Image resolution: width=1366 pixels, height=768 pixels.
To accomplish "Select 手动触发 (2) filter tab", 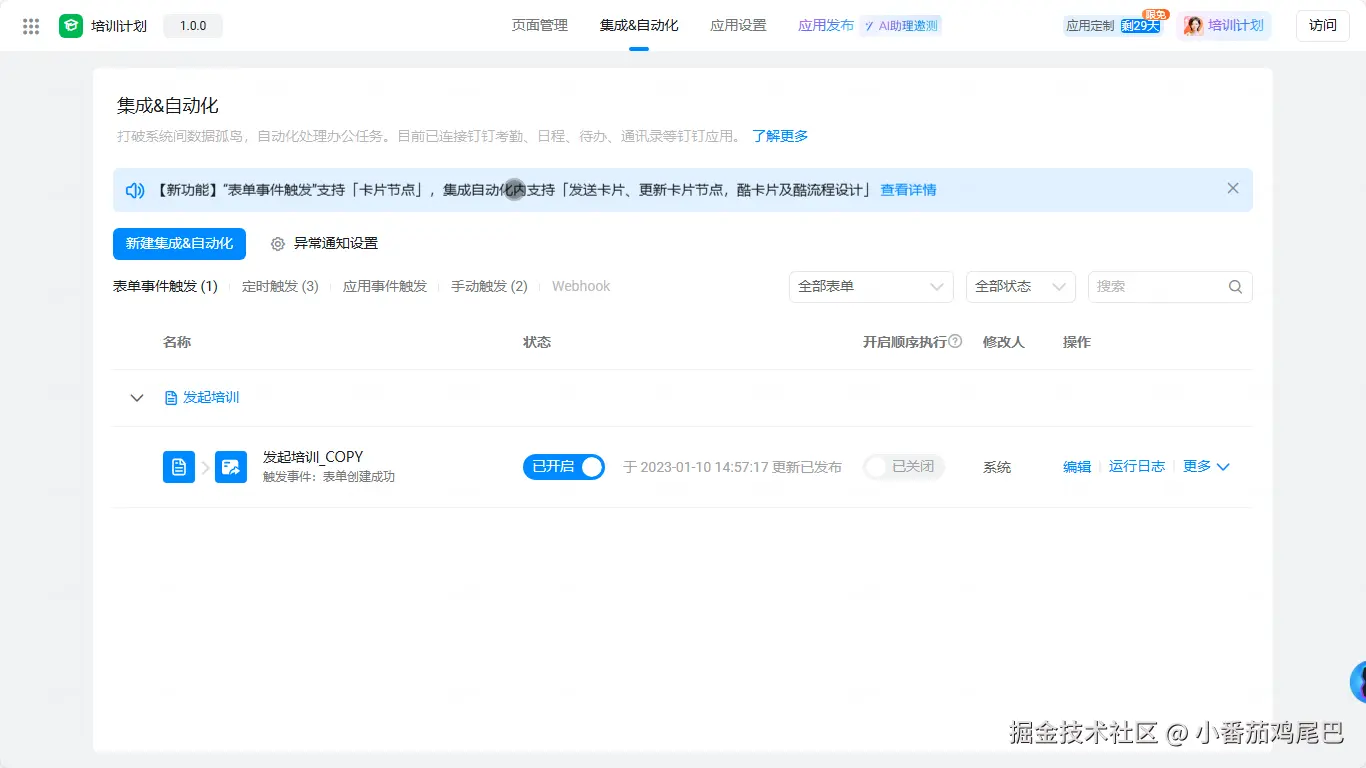I will coord(489,287).
